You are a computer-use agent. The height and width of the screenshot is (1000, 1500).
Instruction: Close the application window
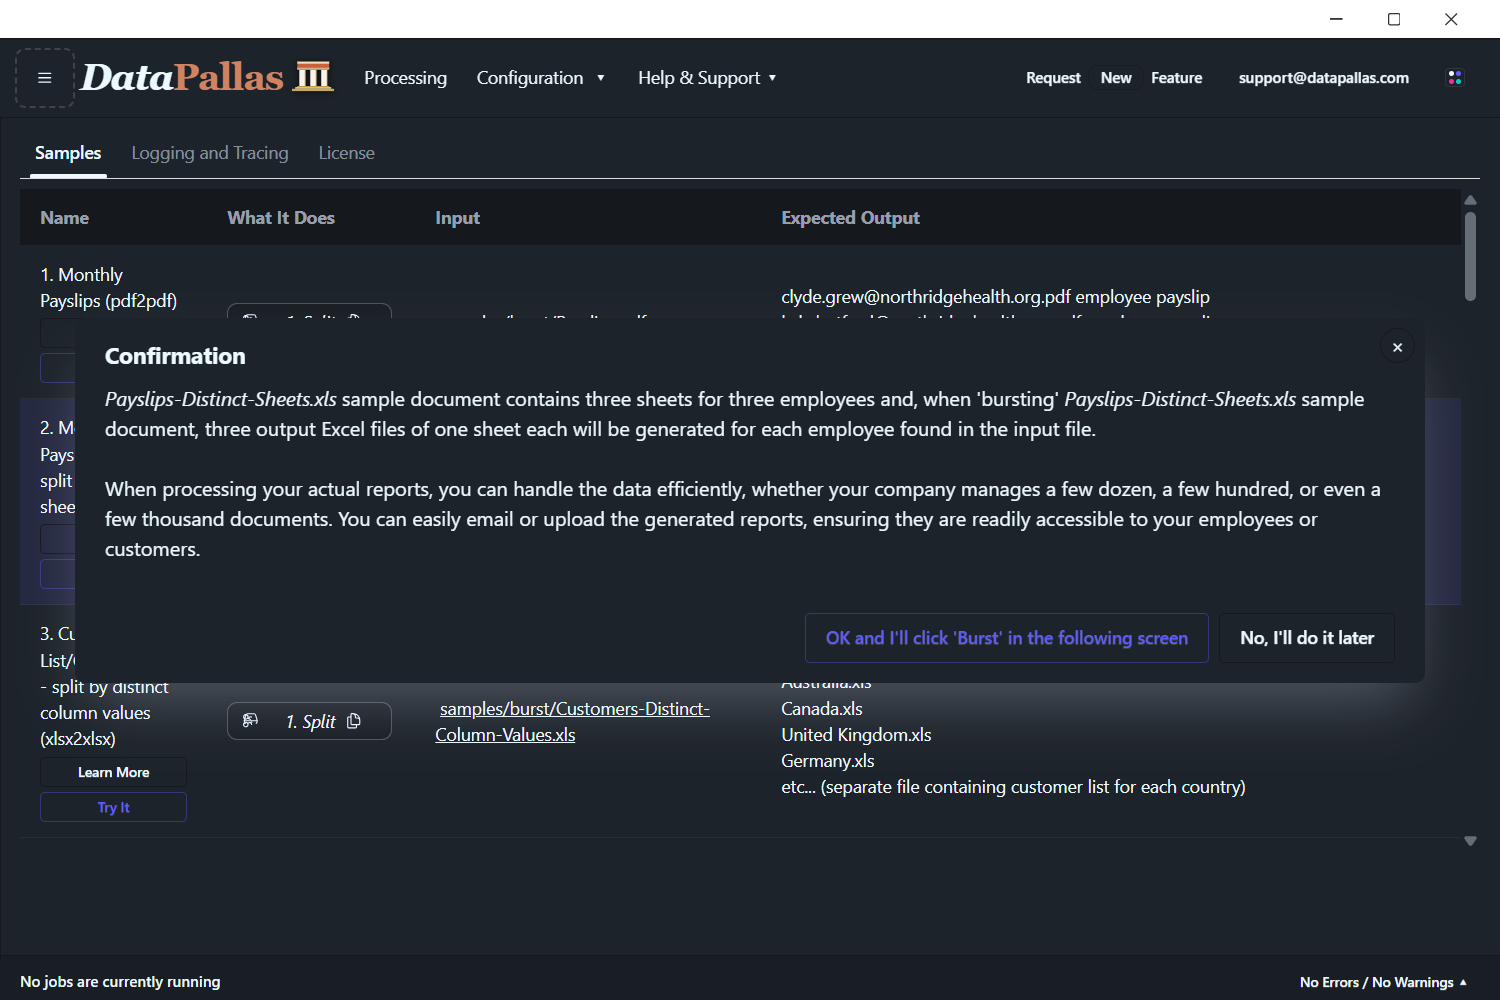pyautogui.click(x=1451, y=19)
